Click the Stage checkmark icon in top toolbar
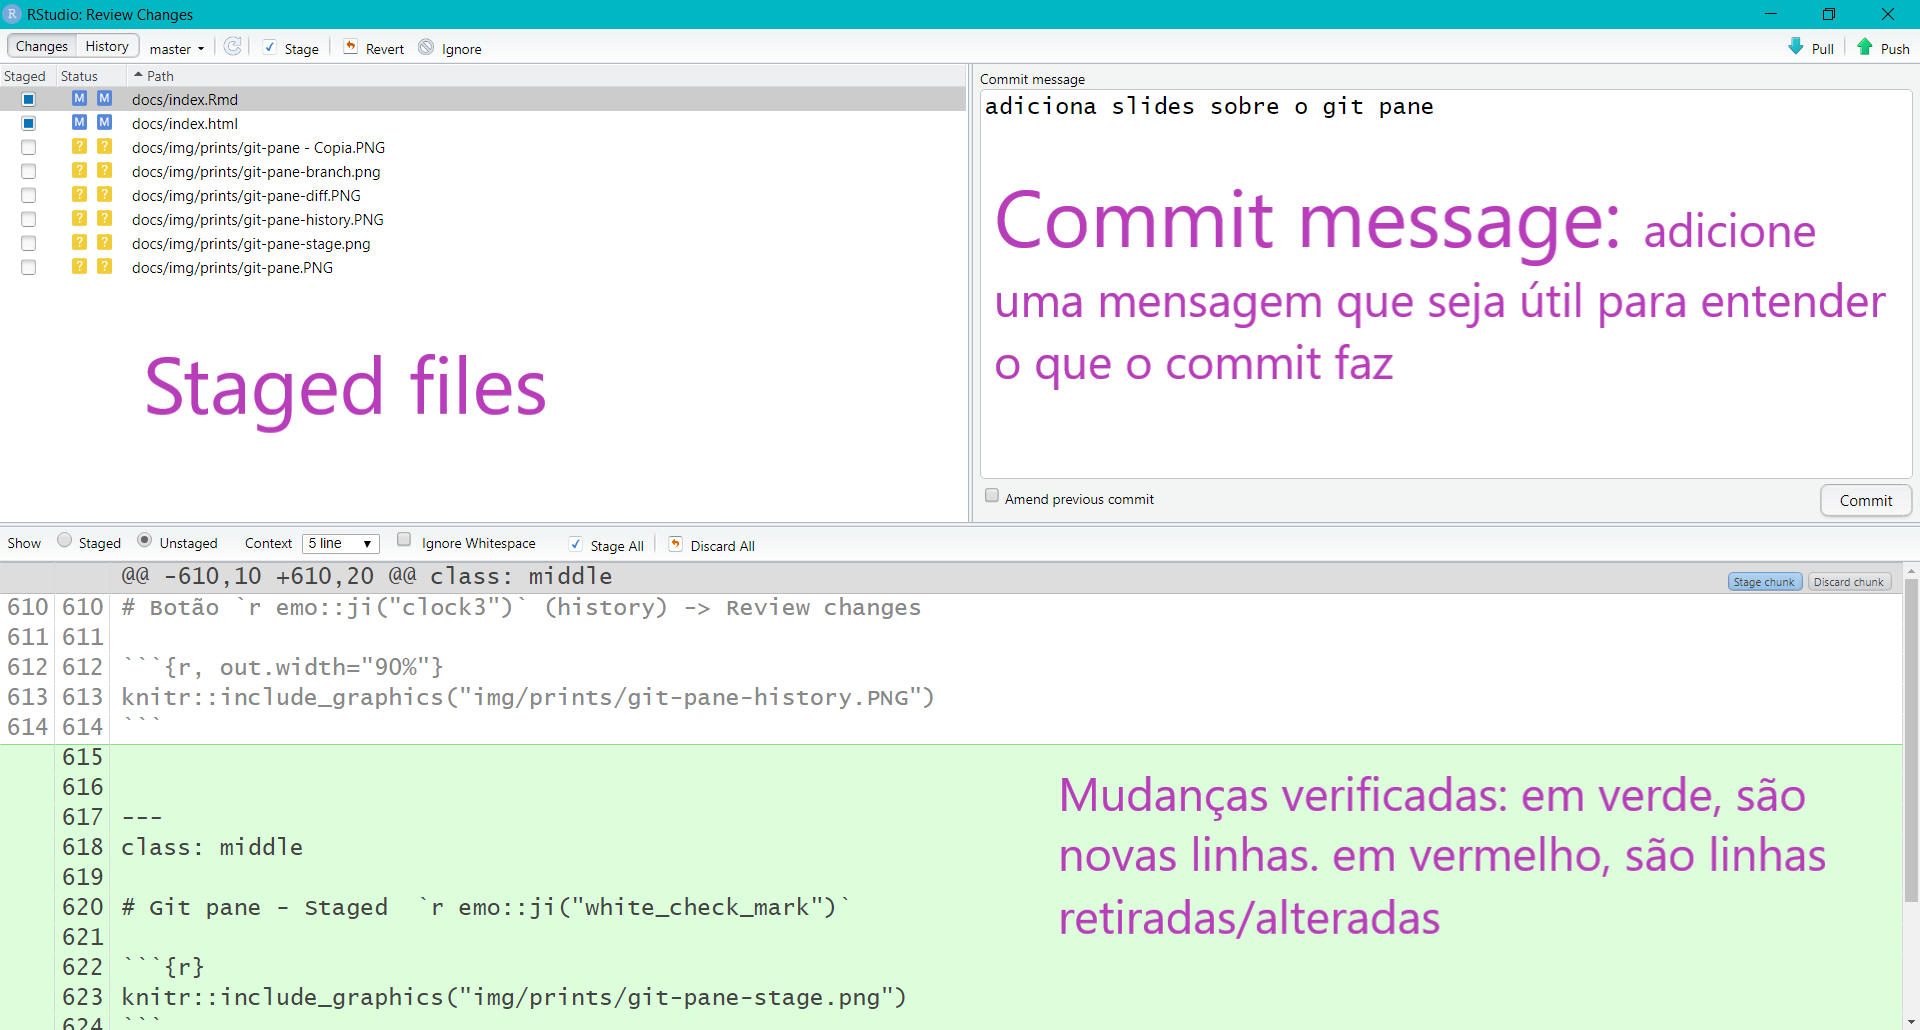The width and height of the screenshot is (1920, 1030). (x=270, y=47)
